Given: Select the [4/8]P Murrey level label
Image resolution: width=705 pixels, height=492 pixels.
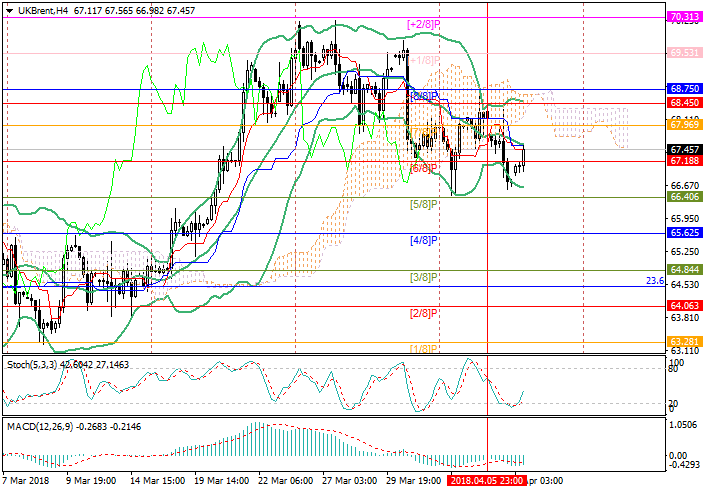Looking at the screenshot, I should point(424,240).
